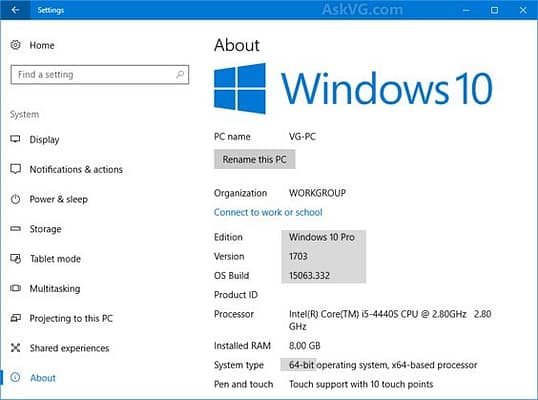Open Shared experiences settings
538x400 pixels.
(x=69, y=348)
